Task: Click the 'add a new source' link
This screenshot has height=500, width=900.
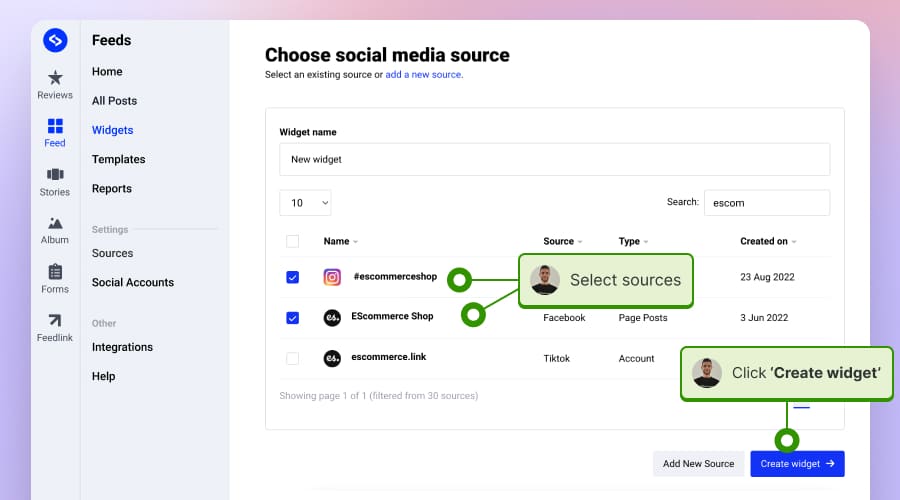Action: [x=423, y=75]
